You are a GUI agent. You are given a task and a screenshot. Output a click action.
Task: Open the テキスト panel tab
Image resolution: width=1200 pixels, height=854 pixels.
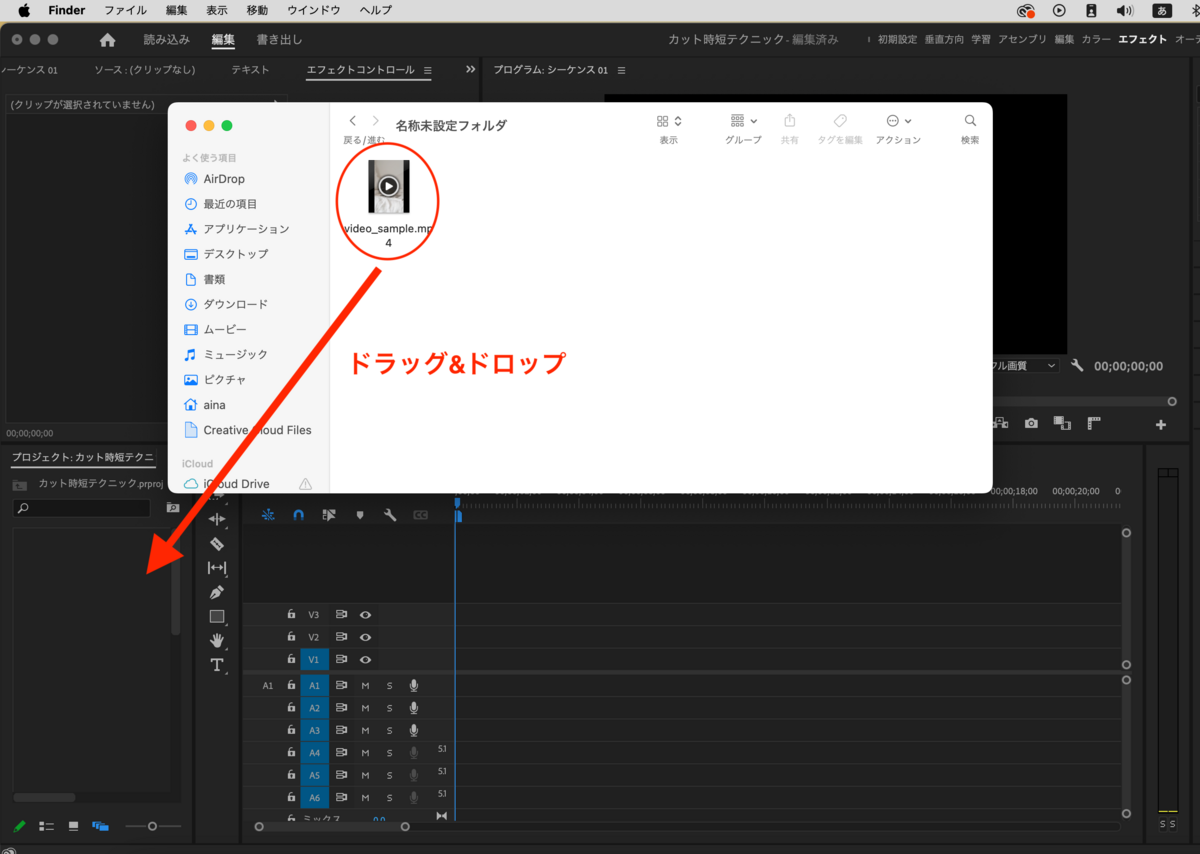click(x=250, y=70)
